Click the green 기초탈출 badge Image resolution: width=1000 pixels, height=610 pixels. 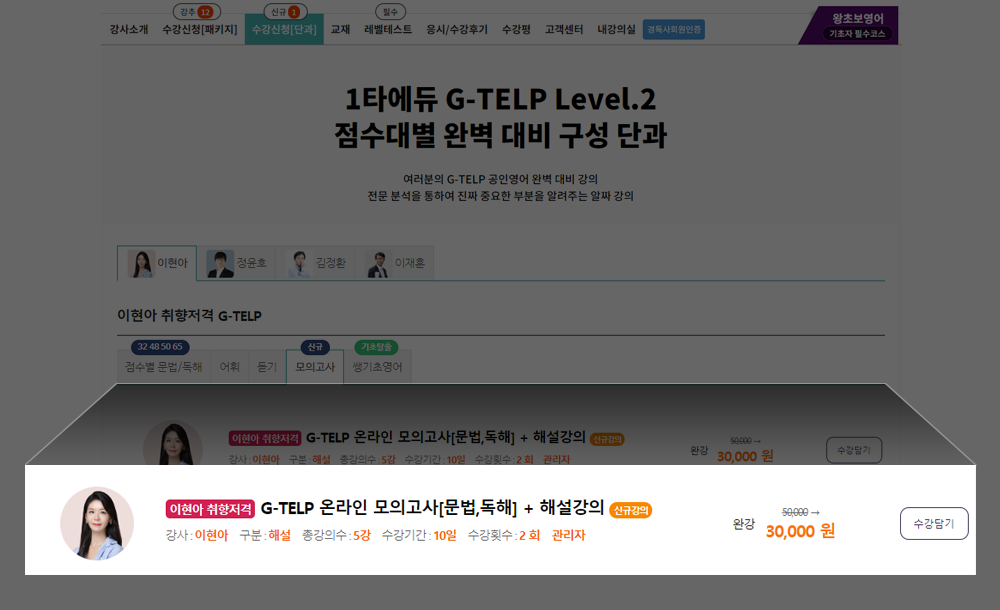376,346
